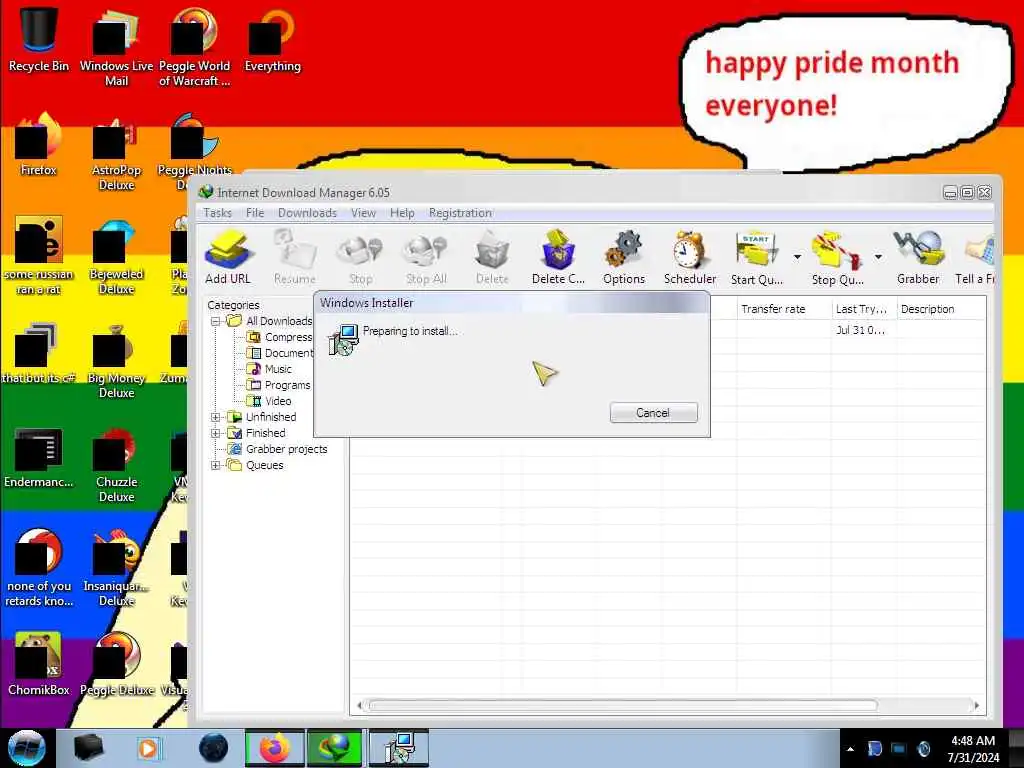Select Documents category in tree
Image resolution: width=1024 pixels, height=768 pixels.
280,353
